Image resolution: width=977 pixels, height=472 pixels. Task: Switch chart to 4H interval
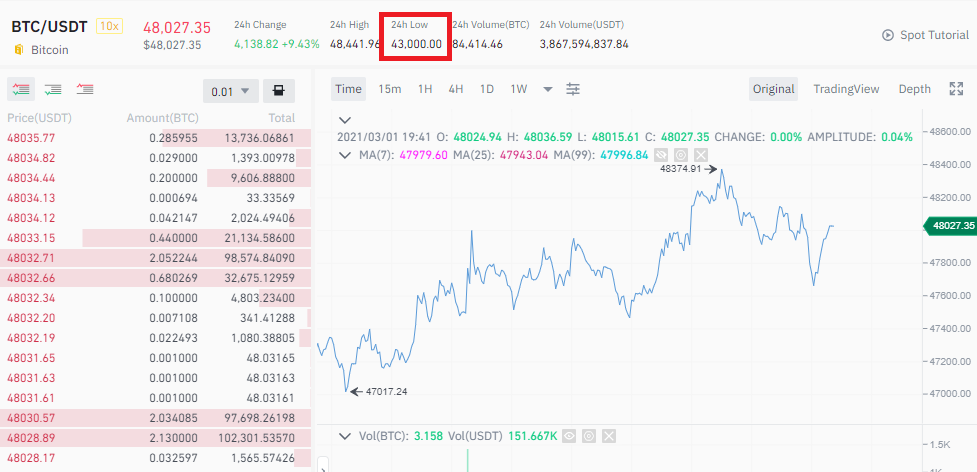point(455,89)
